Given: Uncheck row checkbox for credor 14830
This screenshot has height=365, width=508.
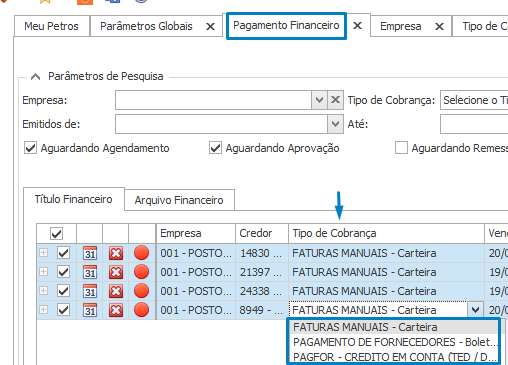Looking at the screenshot, I should click(x=63, y=253).
